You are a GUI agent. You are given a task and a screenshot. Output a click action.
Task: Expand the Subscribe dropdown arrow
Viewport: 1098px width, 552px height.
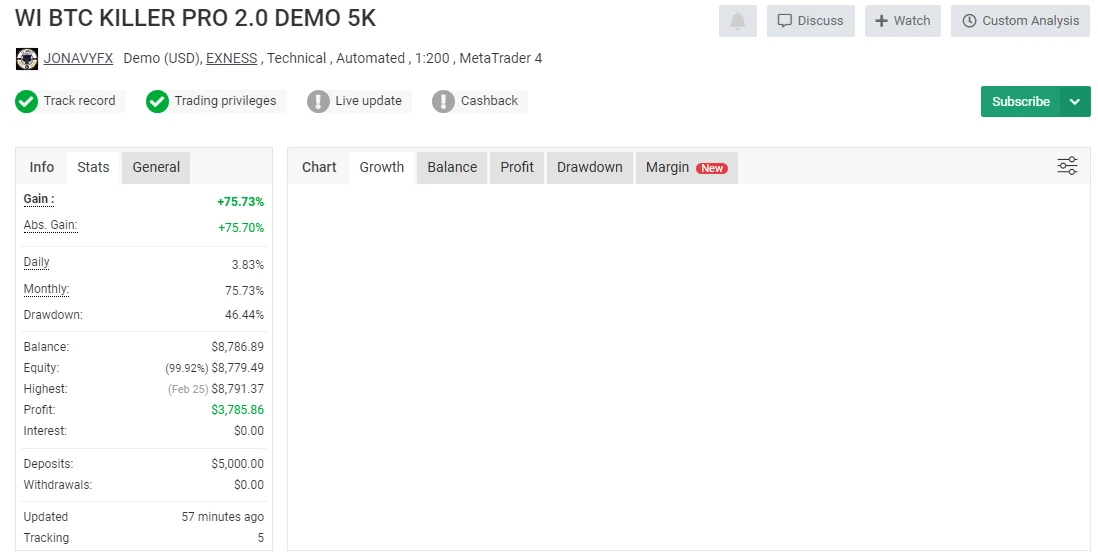(1075, 102)
